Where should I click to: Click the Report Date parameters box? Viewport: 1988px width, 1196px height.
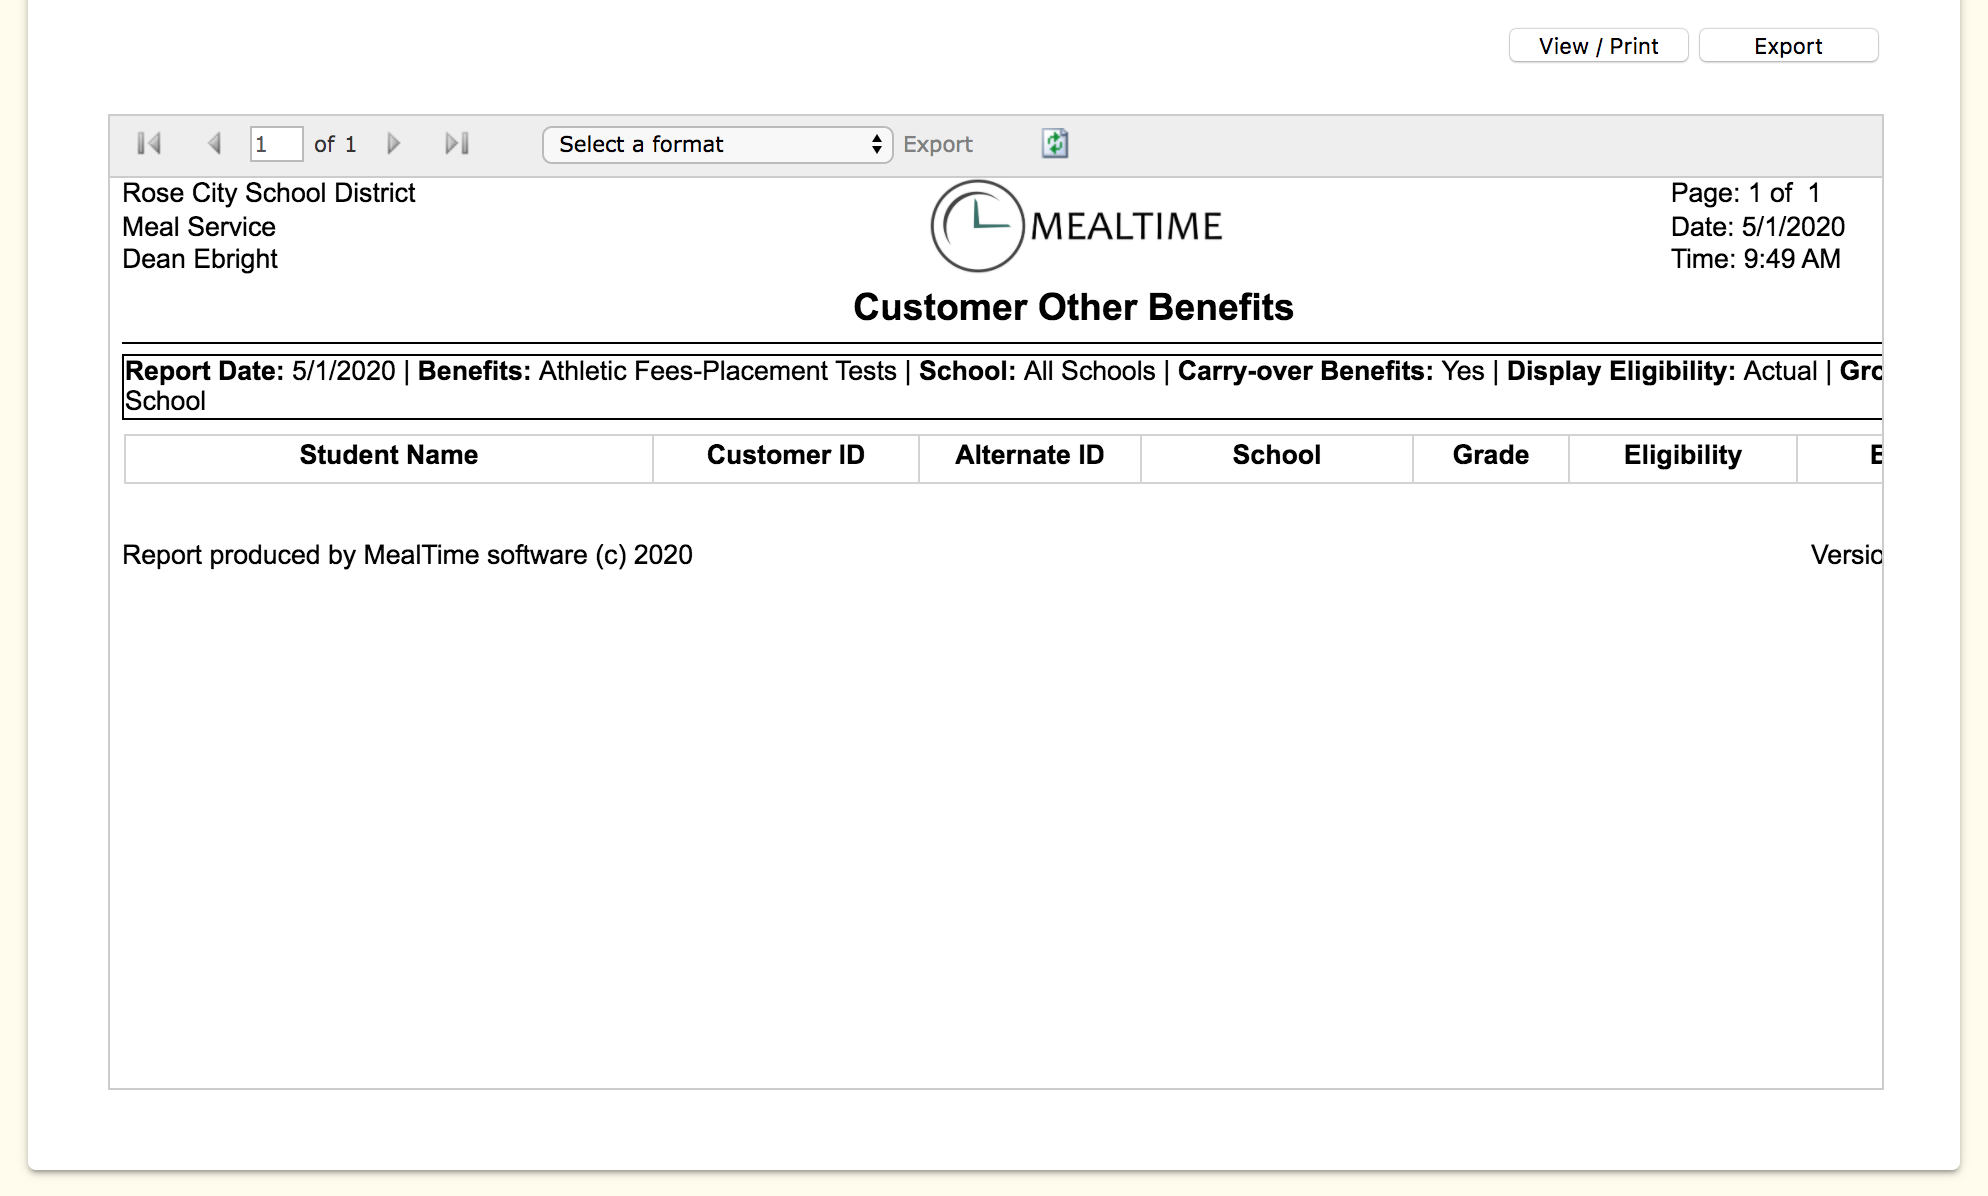[x=1000, y=385]
